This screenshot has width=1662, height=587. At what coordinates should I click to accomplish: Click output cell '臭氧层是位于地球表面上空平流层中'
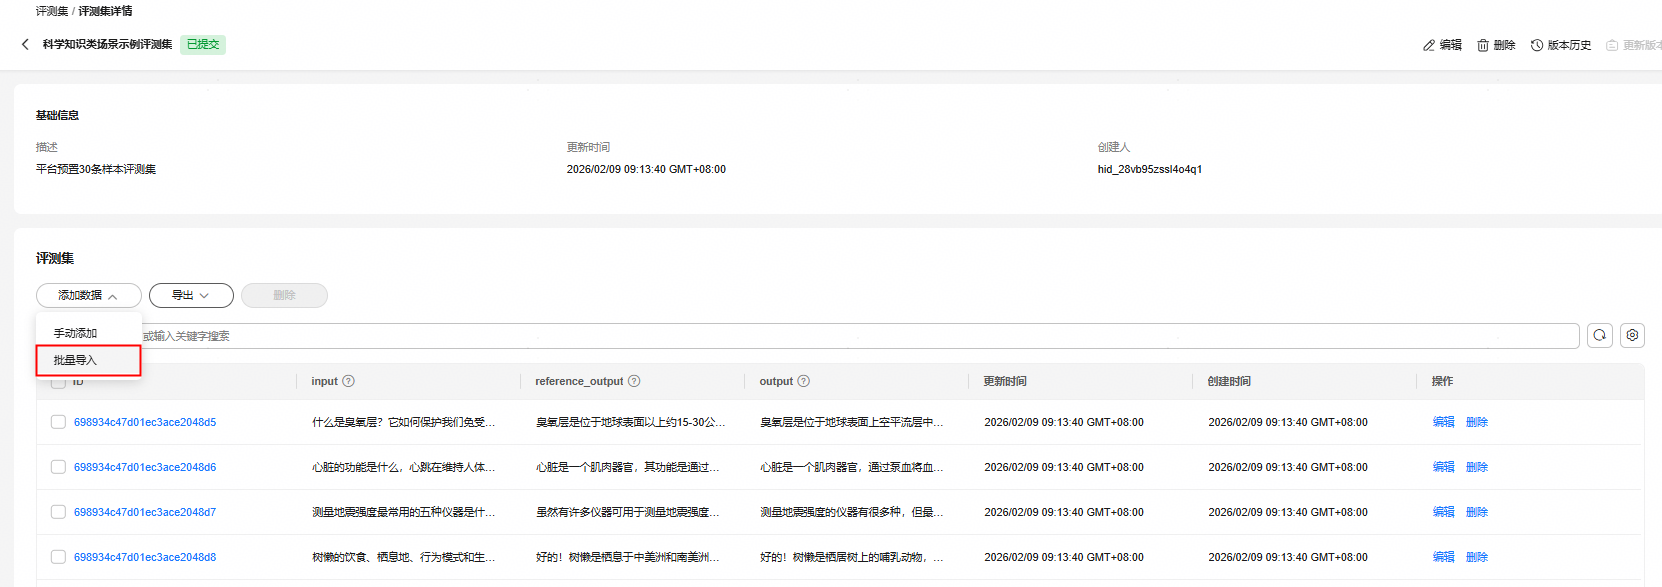(851, 422)
